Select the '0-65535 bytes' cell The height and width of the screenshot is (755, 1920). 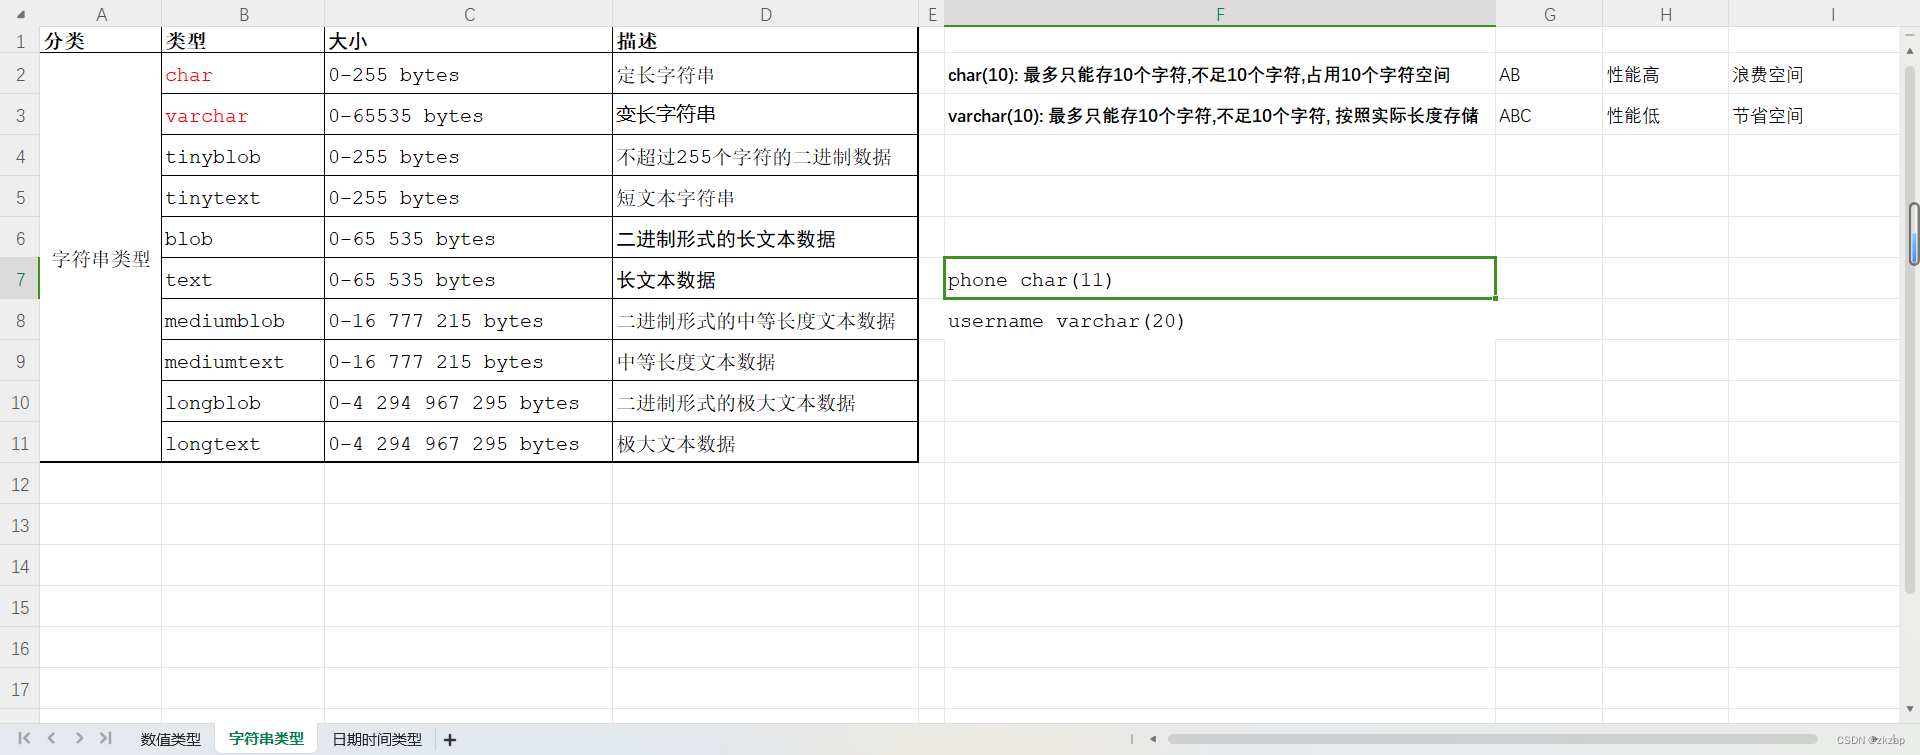tap(469, 115)
